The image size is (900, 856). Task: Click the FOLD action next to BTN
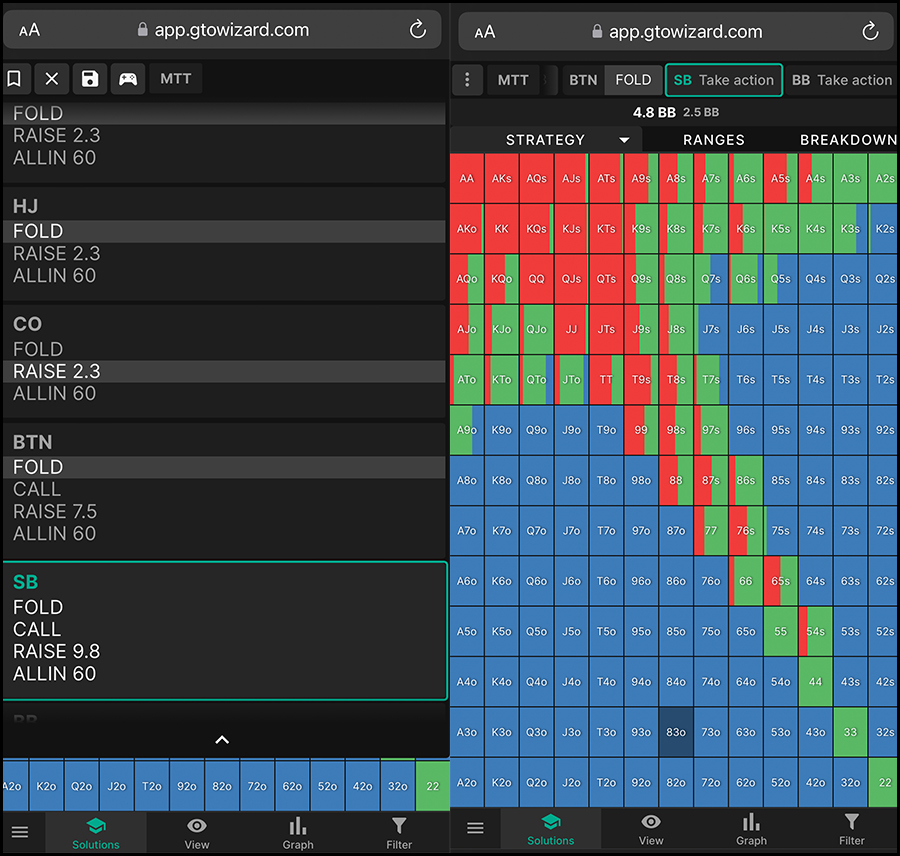(633, 80)
